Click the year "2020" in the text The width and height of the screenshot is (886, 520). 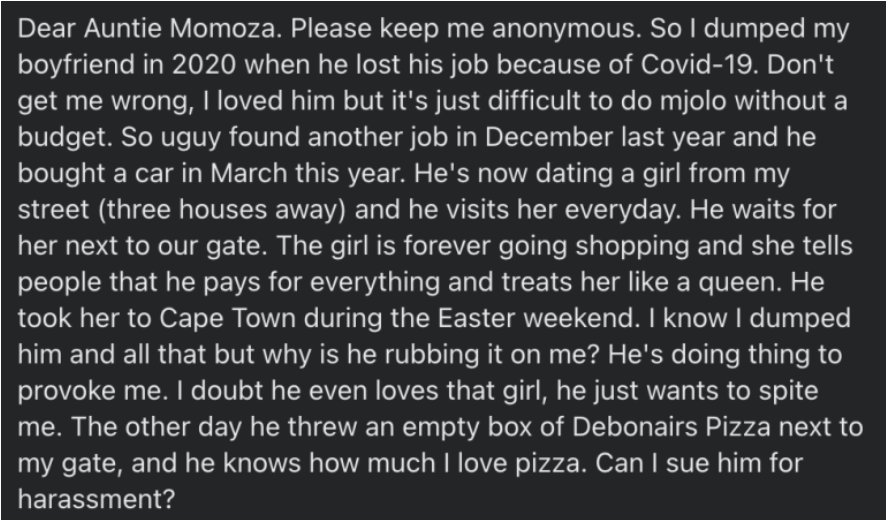[x=204, y=65]
